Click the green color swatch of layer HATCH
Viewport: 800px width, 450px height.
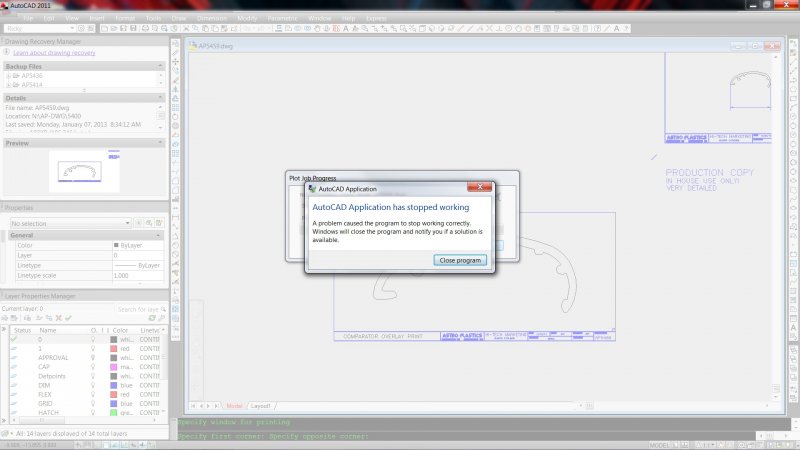click(114, 413)
